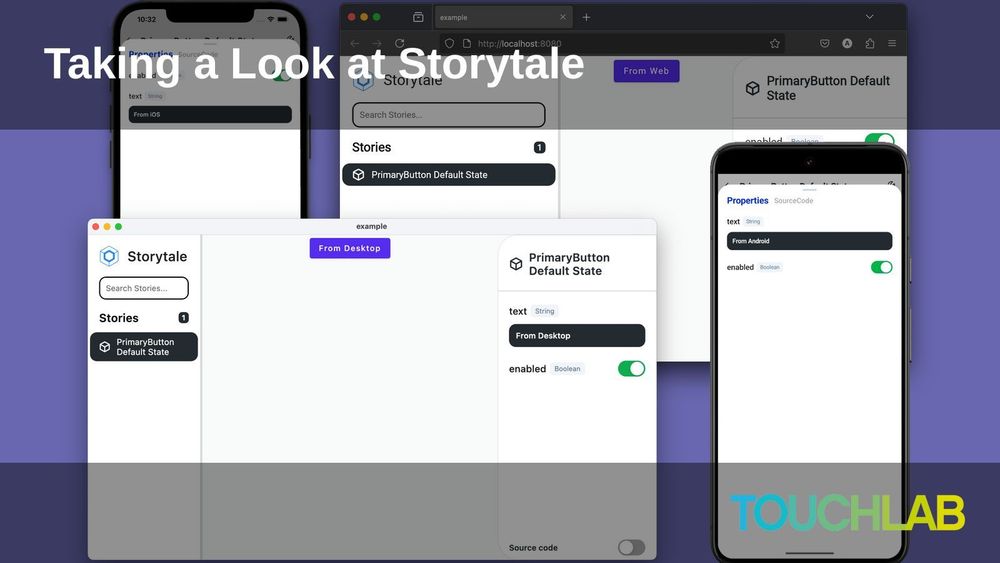Click stories count badge in browser sidebar

point(540,147)
